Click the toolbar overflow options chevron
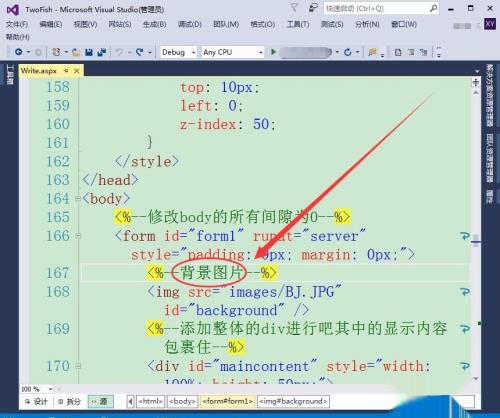The height and width of the screenshot is (418, 500). click(x=439, y=52)
